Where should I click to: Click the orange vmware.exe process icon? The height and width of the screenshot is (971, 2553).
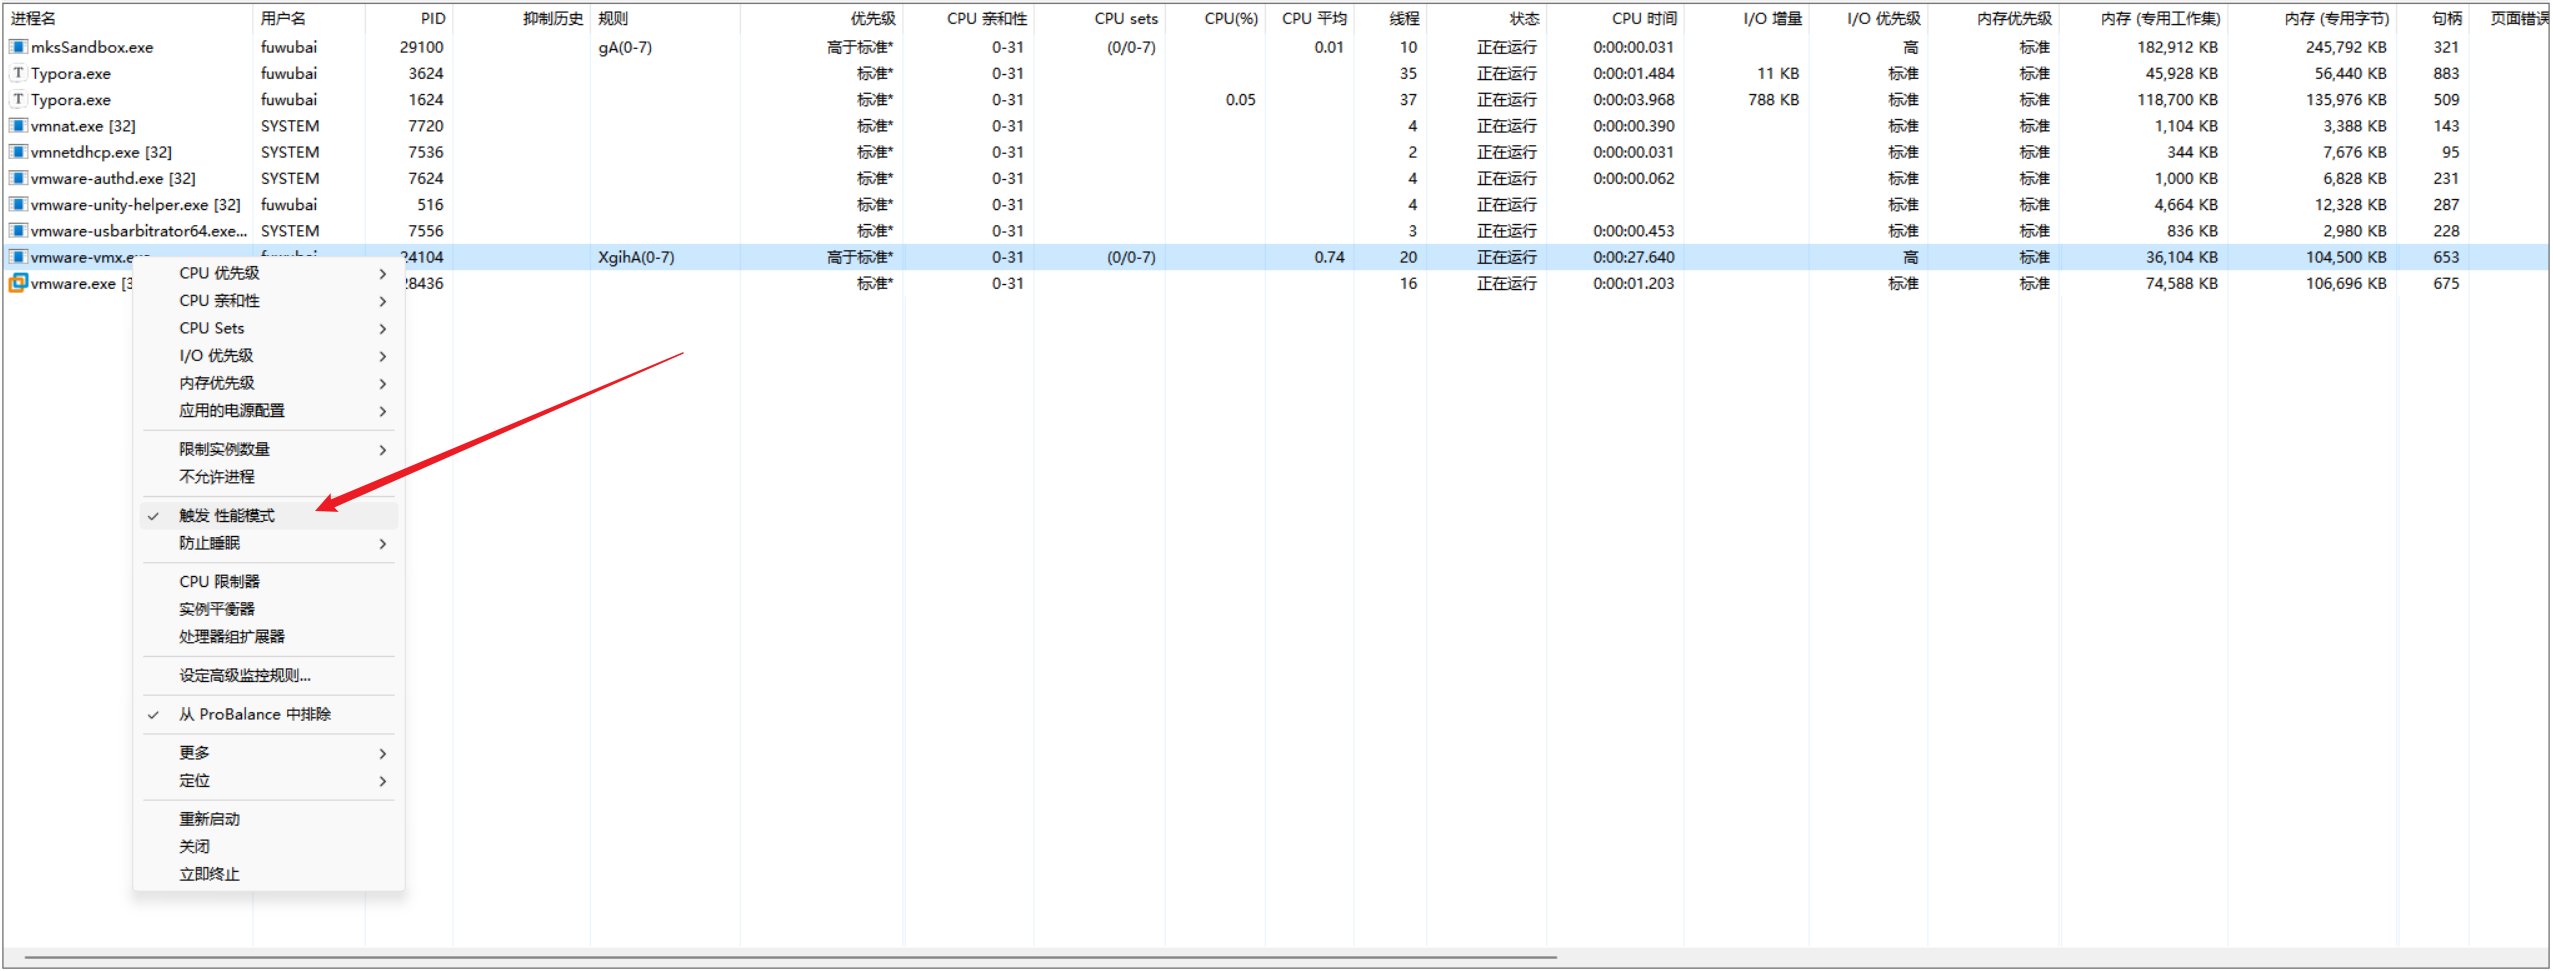coord(18,283)
